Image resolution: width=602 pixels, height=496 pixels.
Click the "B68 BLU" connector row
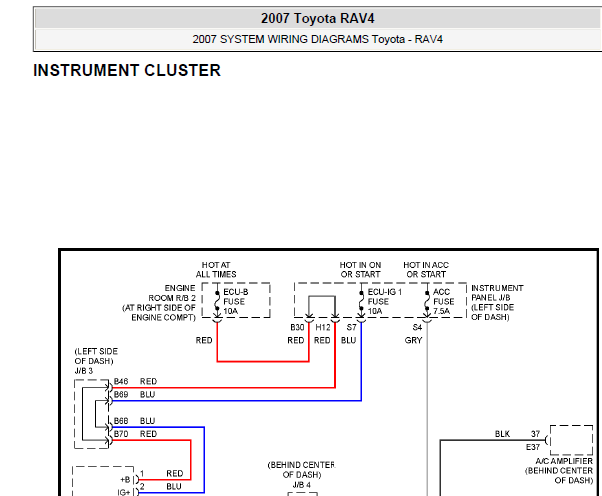134,421
